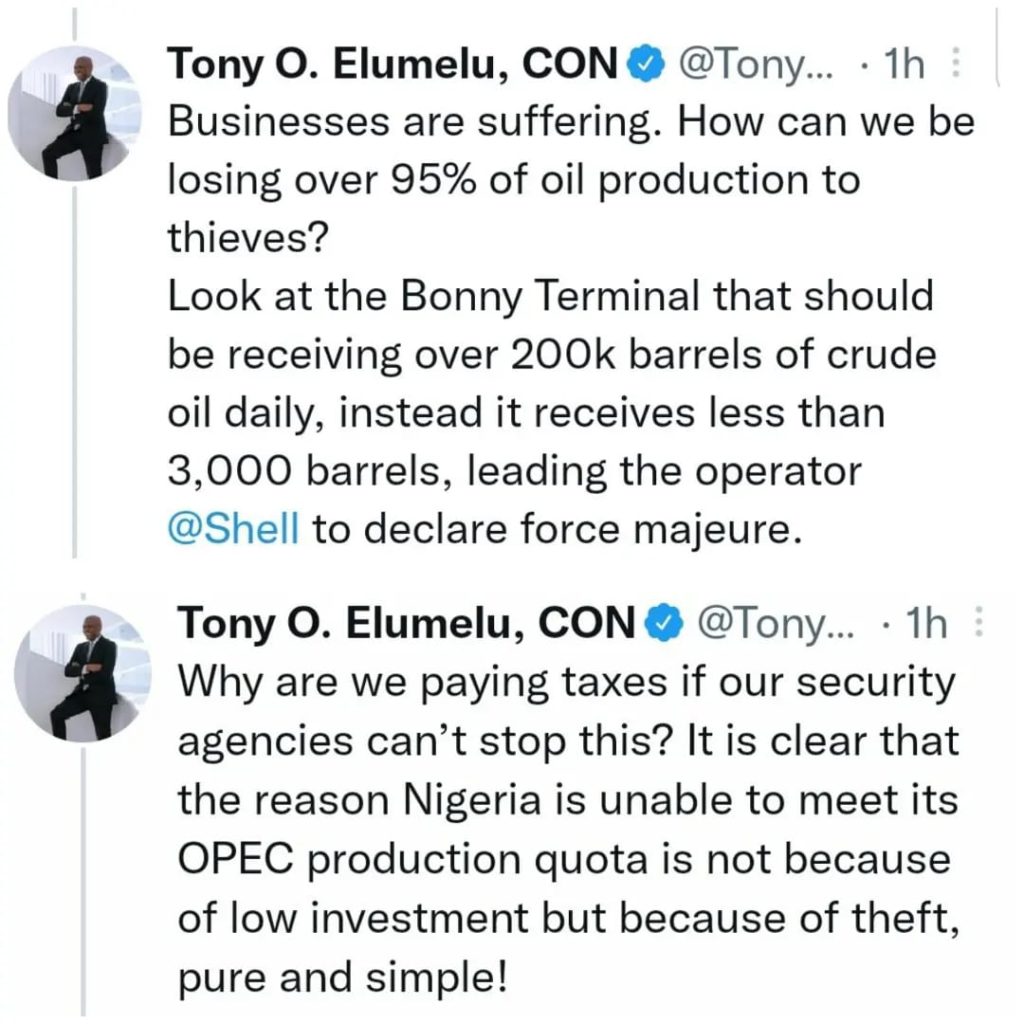Click the Tony O. Elumelu name in first tweet
The width and height of the screenshot is (1024, 1024).
394,66
